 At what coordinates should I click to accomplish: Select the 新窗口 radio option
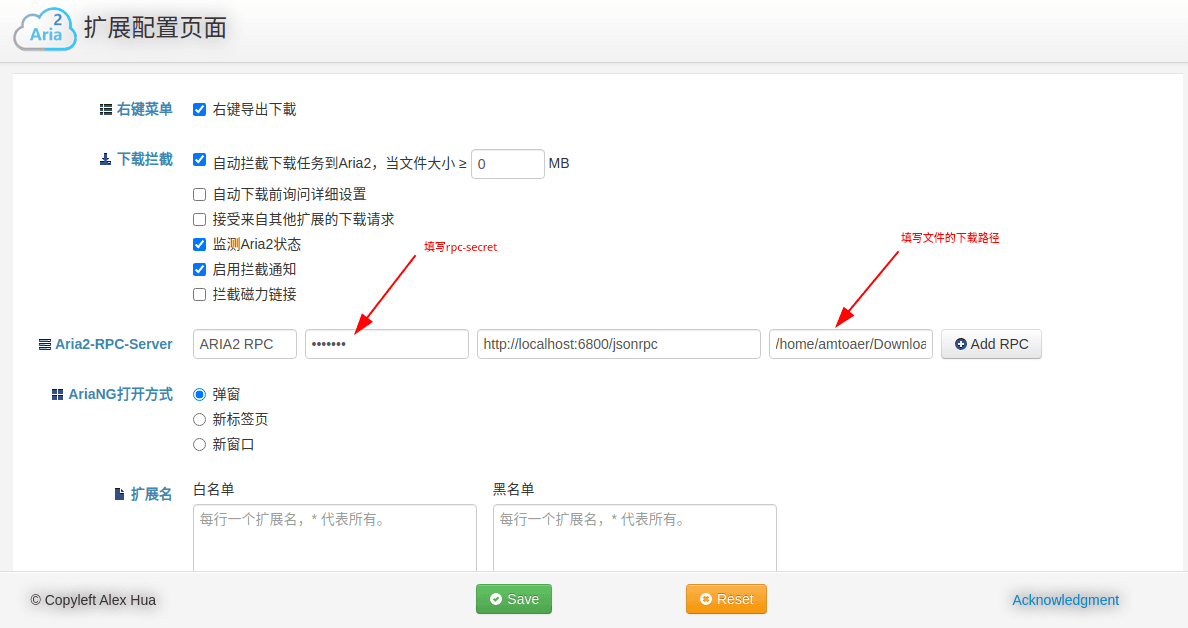coord(199,445)
